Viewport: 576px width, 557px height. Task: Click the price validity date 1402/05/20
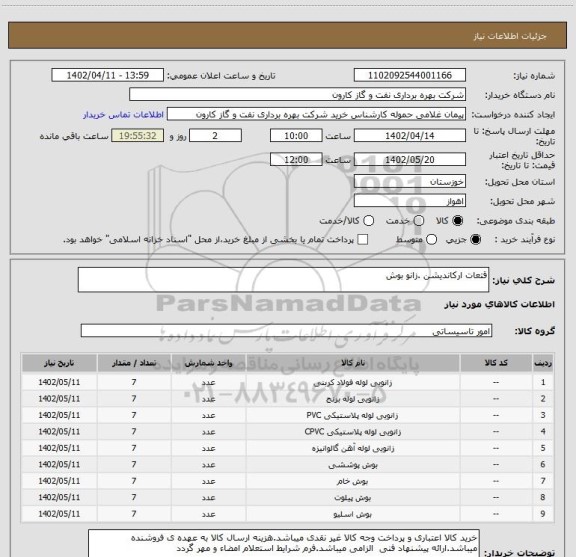tap(410, 159)
